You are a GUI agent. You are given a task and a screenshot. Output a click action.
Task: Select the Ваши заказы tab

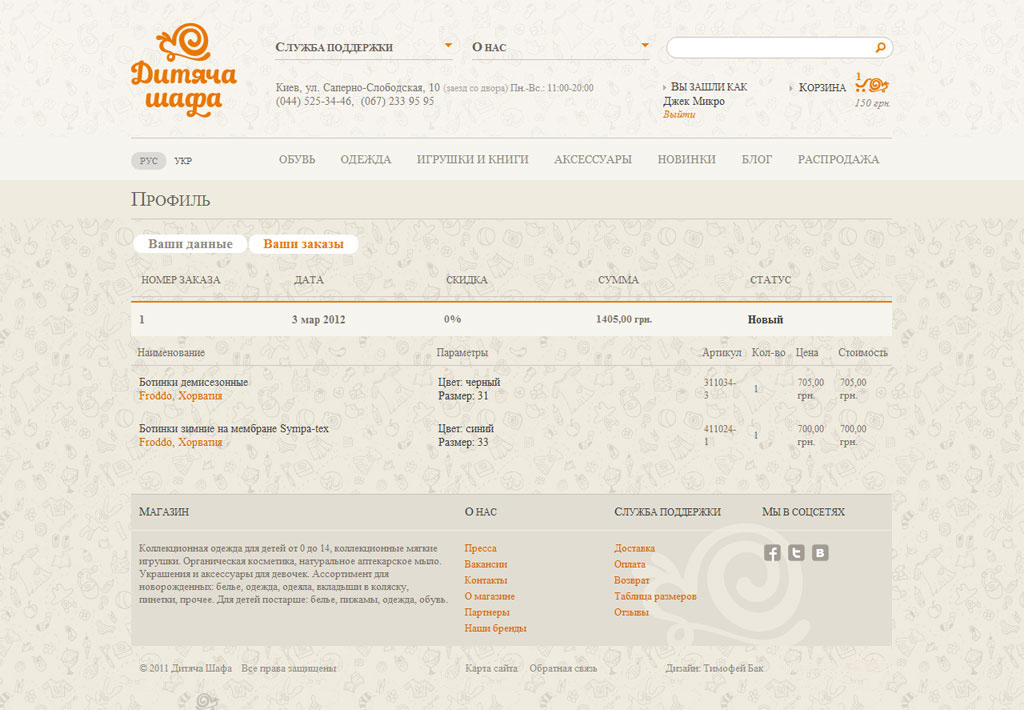click(304, 244)
